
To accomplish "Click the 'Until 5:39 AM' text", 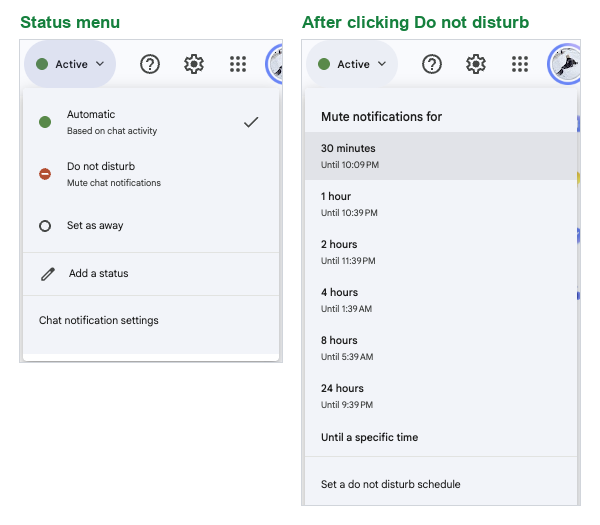I will click(x=347, y=357).
